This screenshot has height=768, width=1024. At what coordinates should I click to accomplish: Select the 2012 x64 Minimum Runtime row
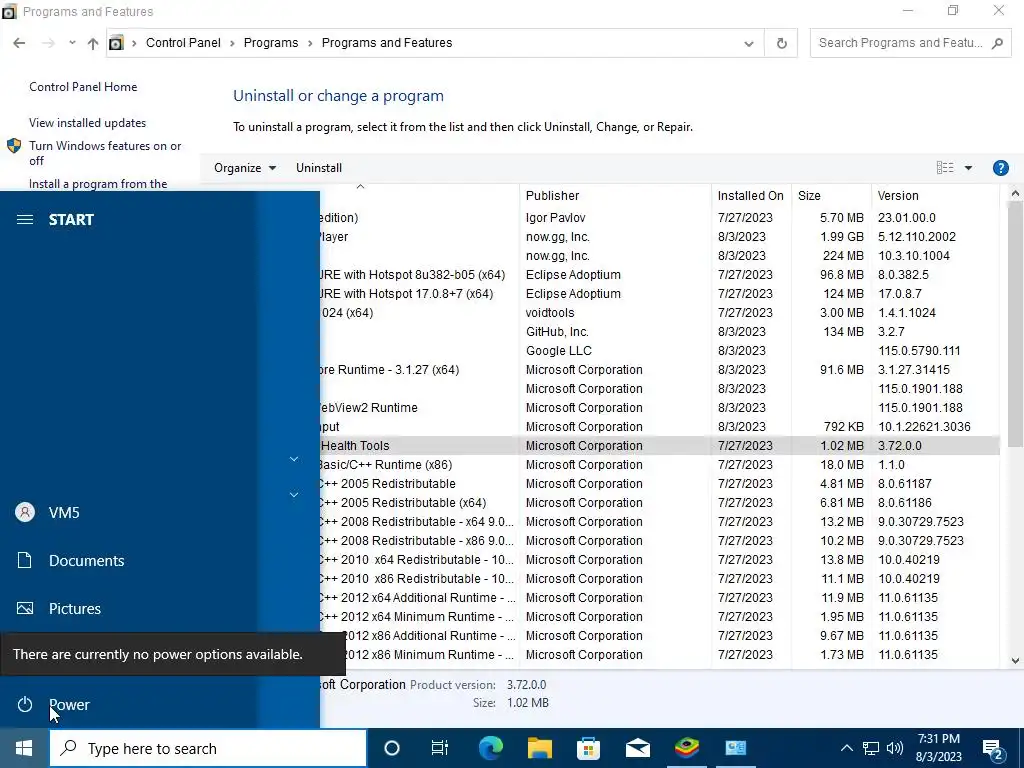[659, 616]
